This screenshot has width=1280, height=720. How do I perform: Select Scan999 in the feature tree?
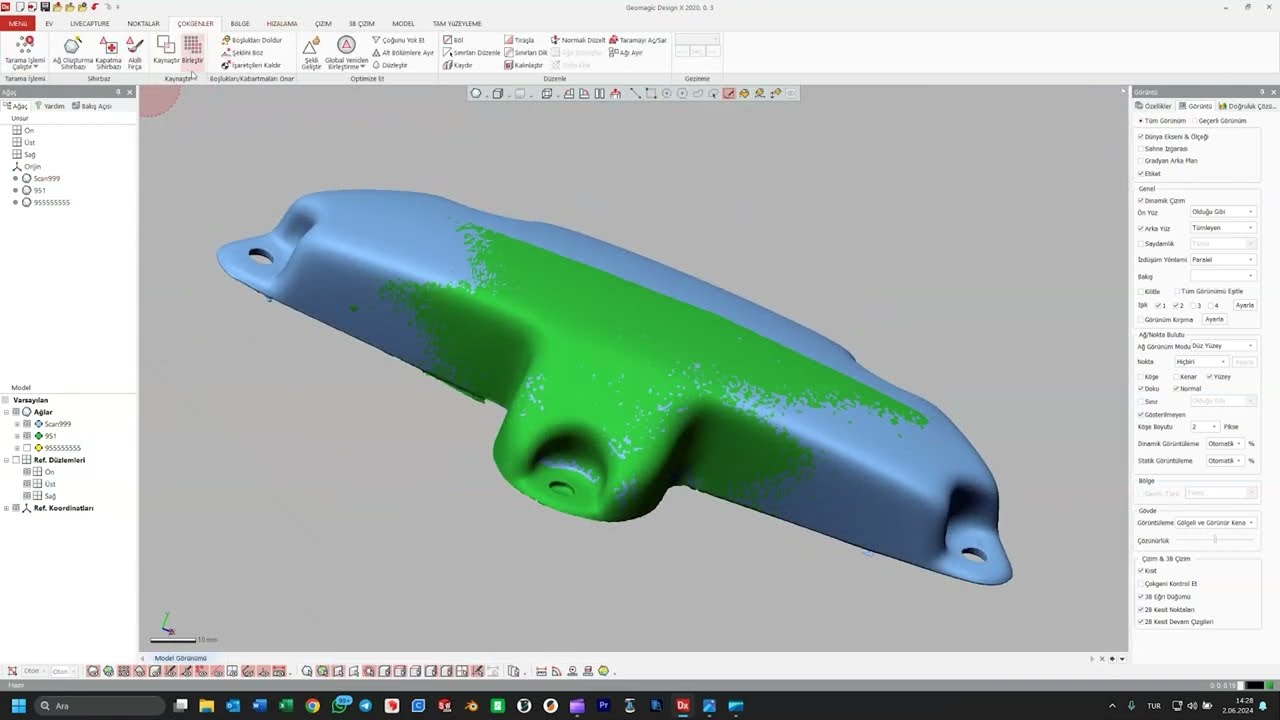click(46, 178)
